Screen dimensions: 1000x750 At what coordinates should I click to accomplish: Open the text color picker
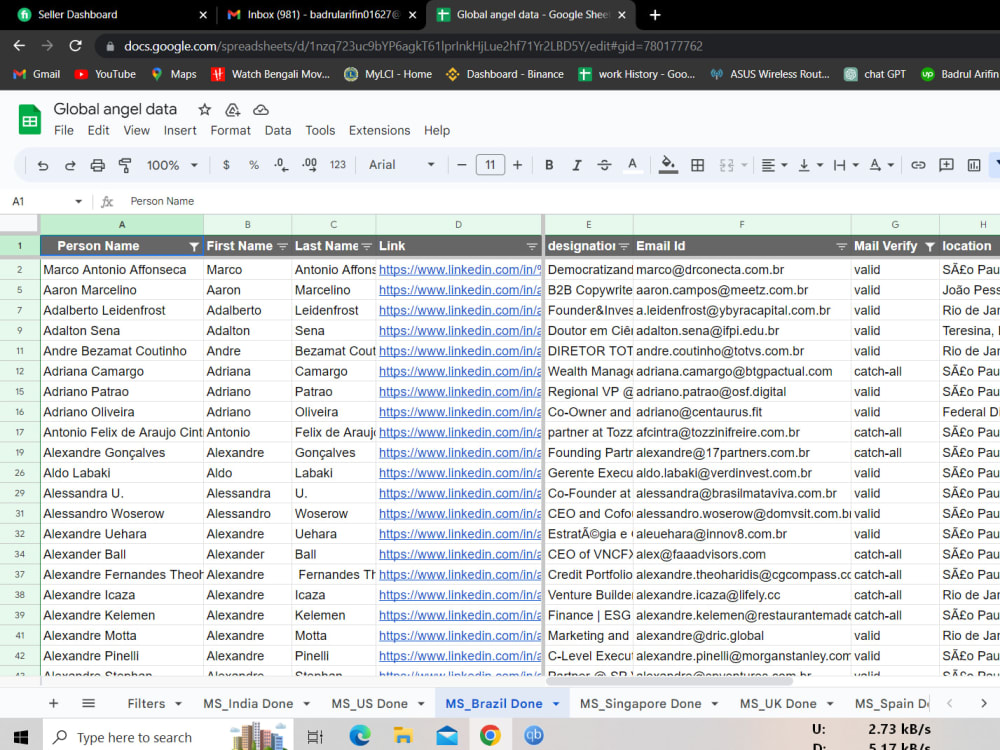tap(632, 165)
